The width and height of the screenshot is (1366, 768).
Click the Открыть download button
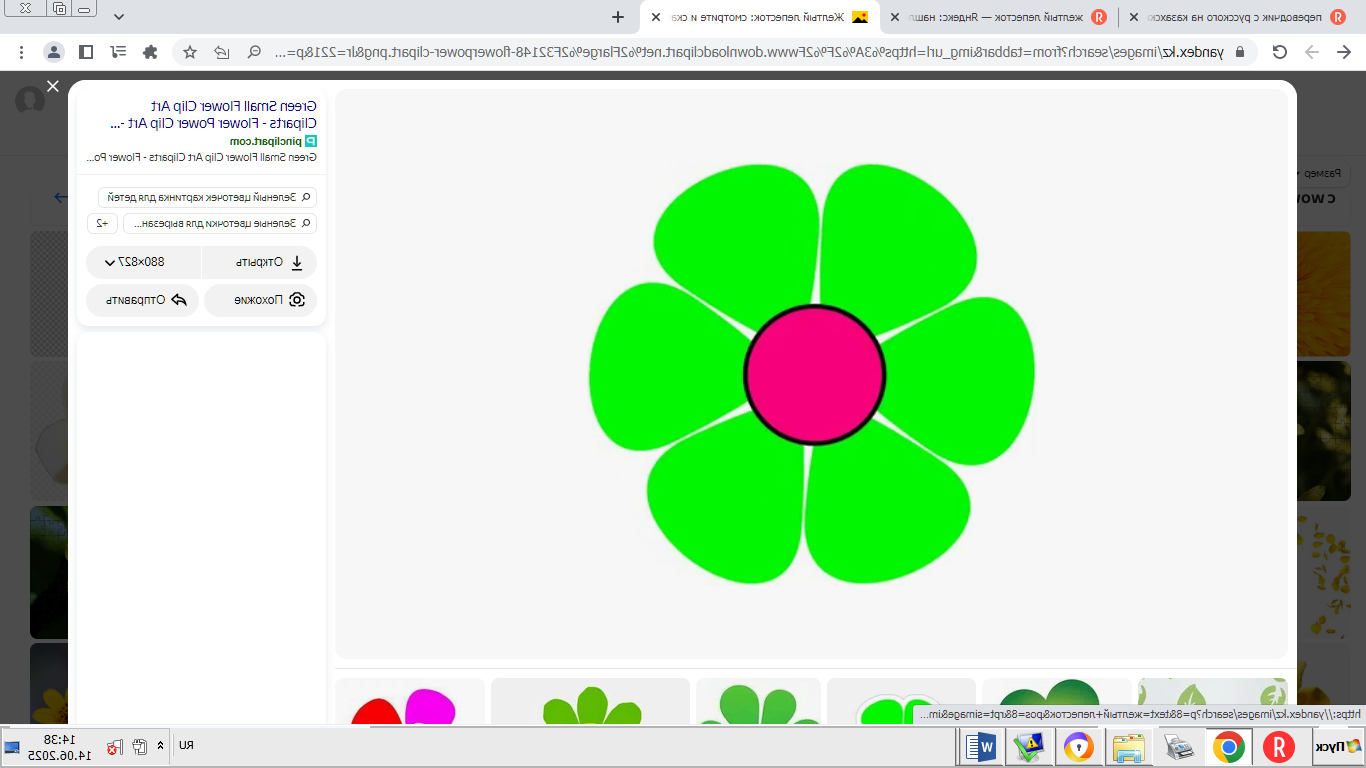coord(259,263)
